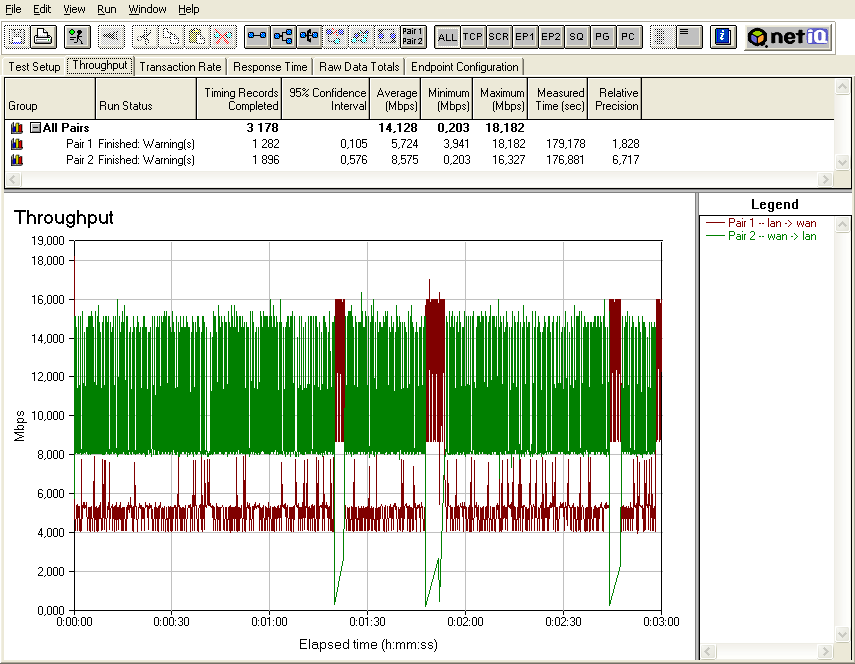Collapse the All Pairs tree group
Image resolution: width=855 pixels, height=664 pixels.
[35, 128]
